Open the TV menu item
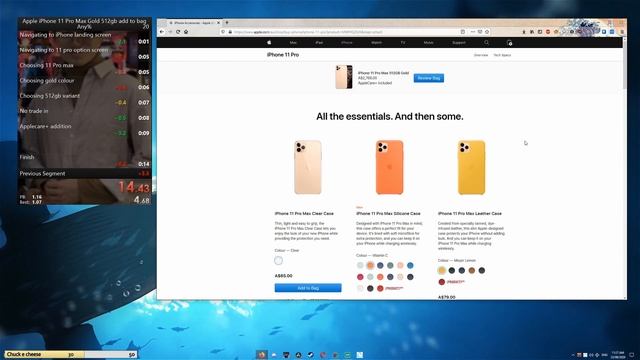The image size is (640, 360). coord(403,42)
